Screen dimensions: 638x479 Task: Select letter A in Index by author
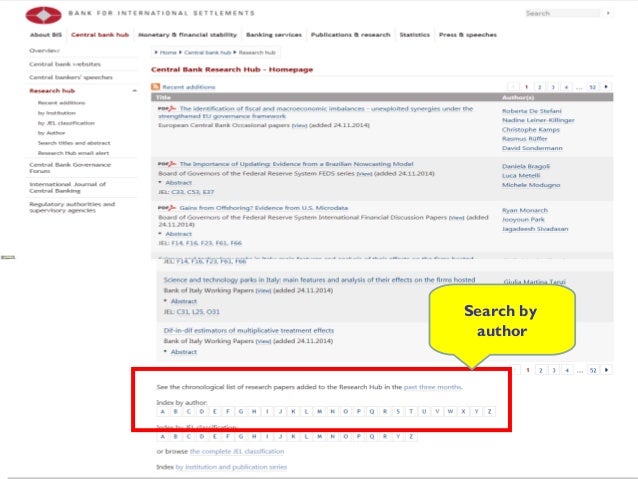[x=163, y=411]
